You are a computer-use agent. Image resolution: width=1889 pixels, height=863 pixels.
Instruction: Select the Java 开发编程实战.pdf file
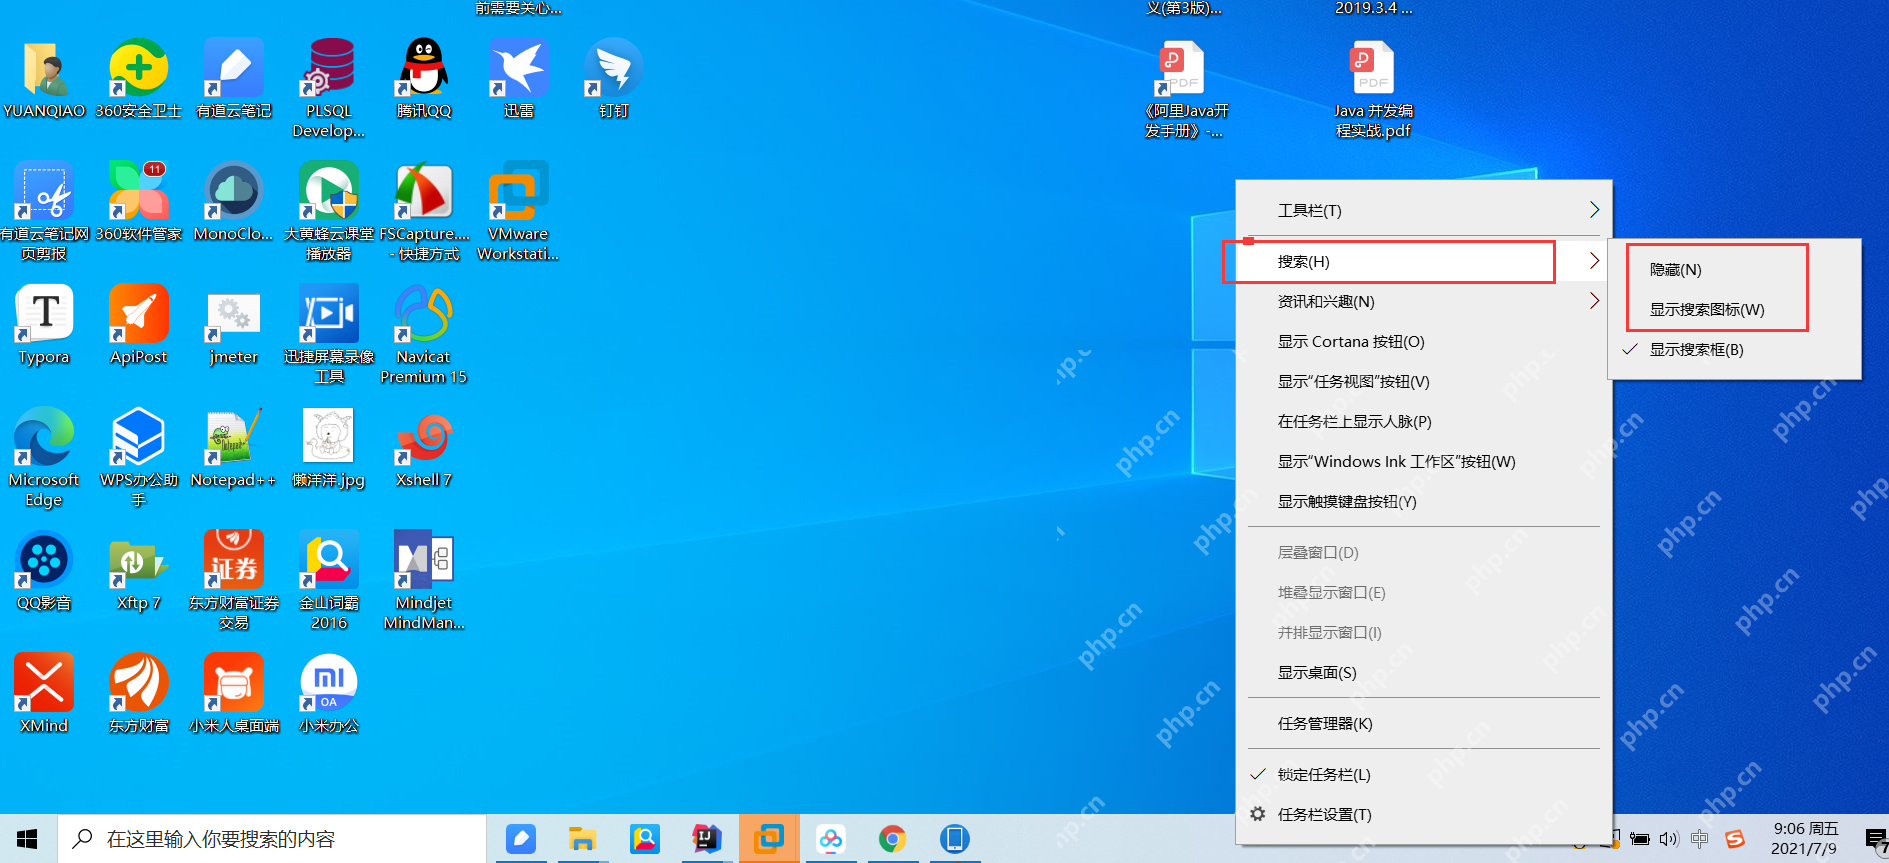[1374, 68]
